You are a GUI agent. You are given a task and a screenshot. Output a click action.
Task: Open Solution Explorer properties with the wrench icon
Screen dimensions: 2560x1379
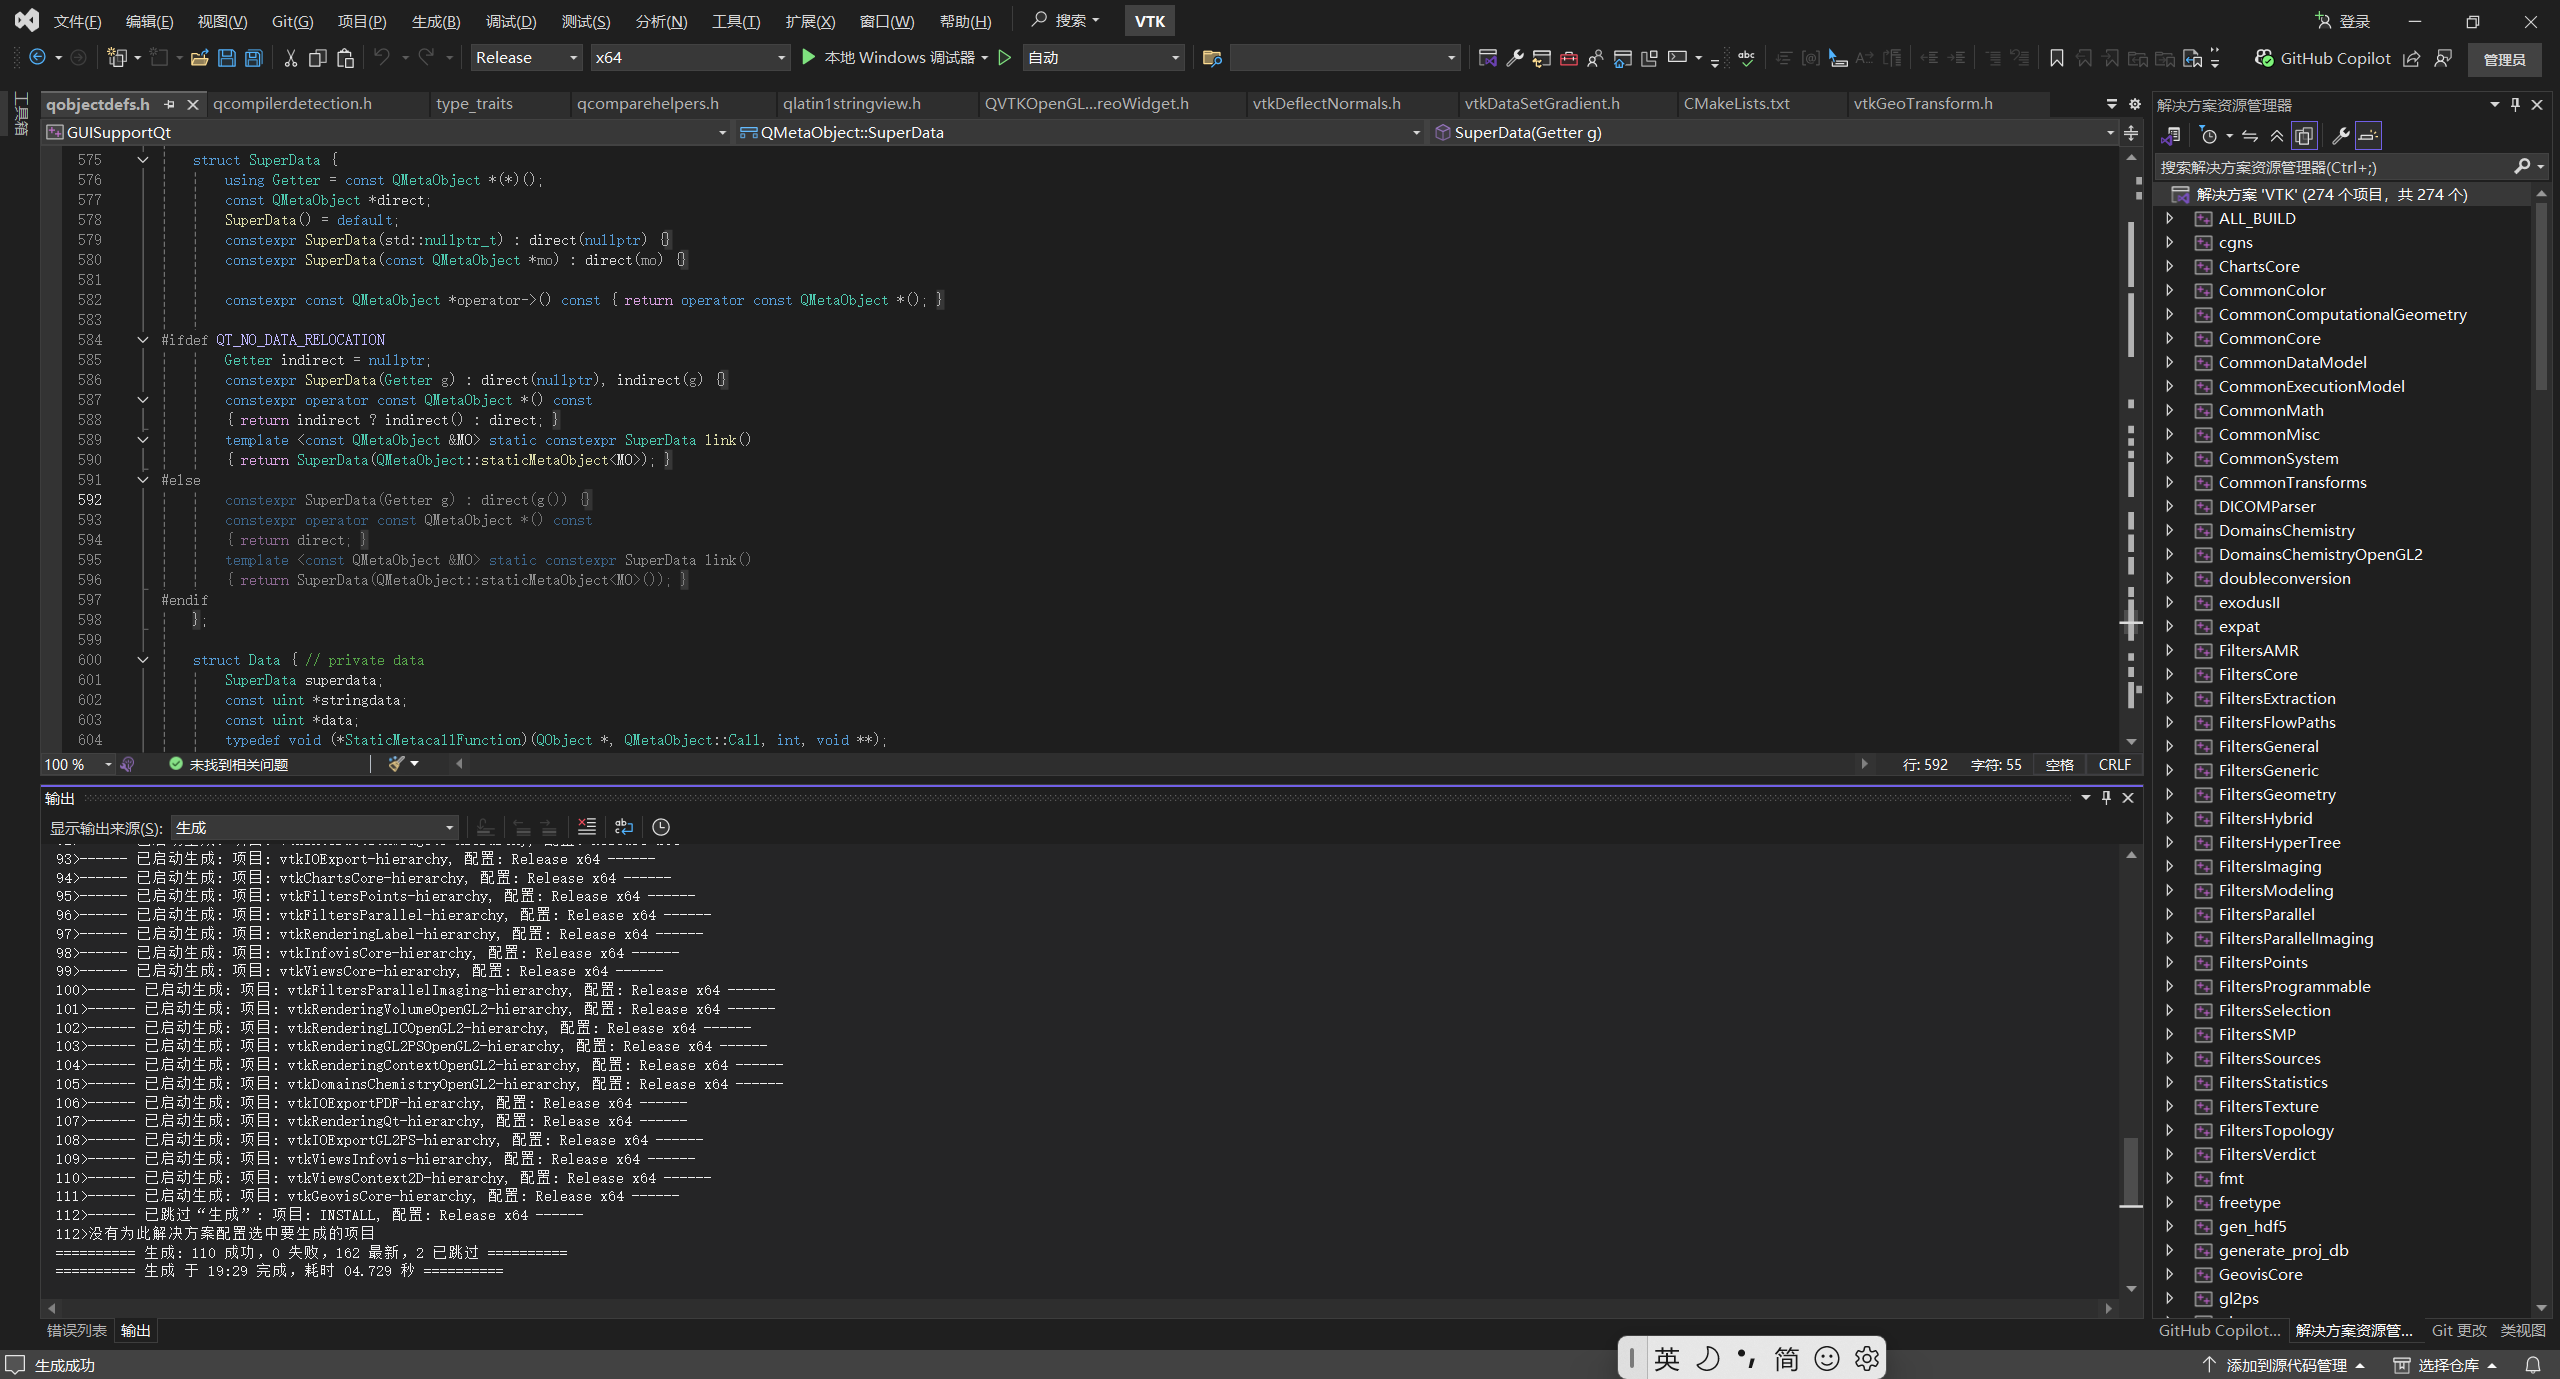[x=2340, y=135]
